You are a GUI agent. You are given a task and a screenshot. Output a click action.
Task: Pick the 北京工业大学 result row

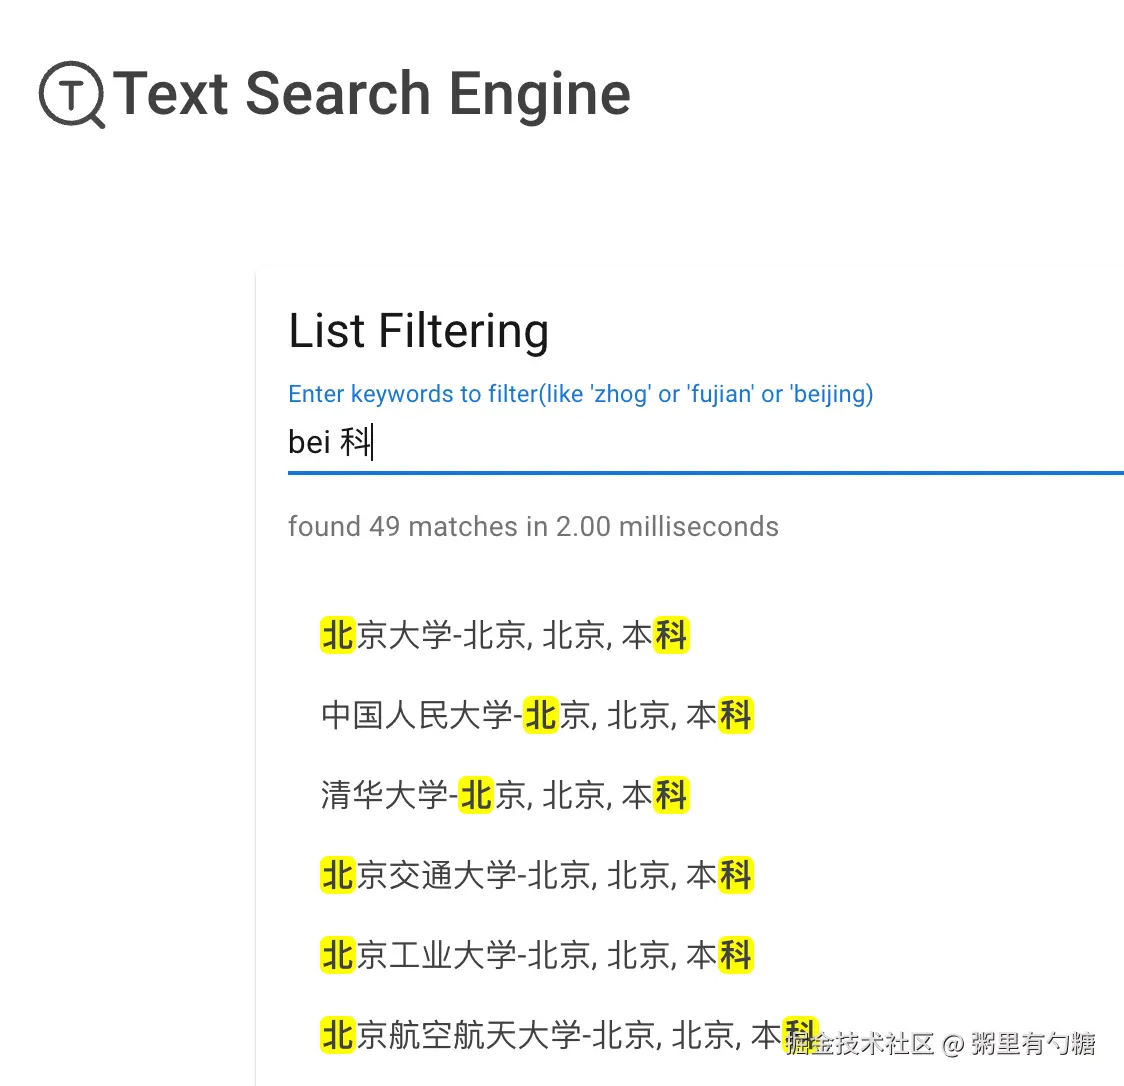(x=536, y=955)
